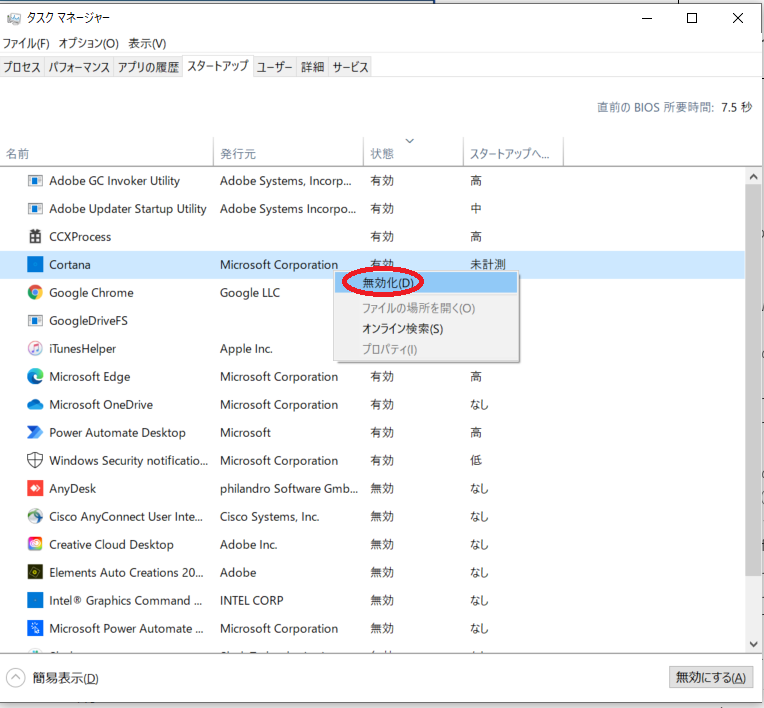Click the Google Chrome icon

(x=35, y=293)
